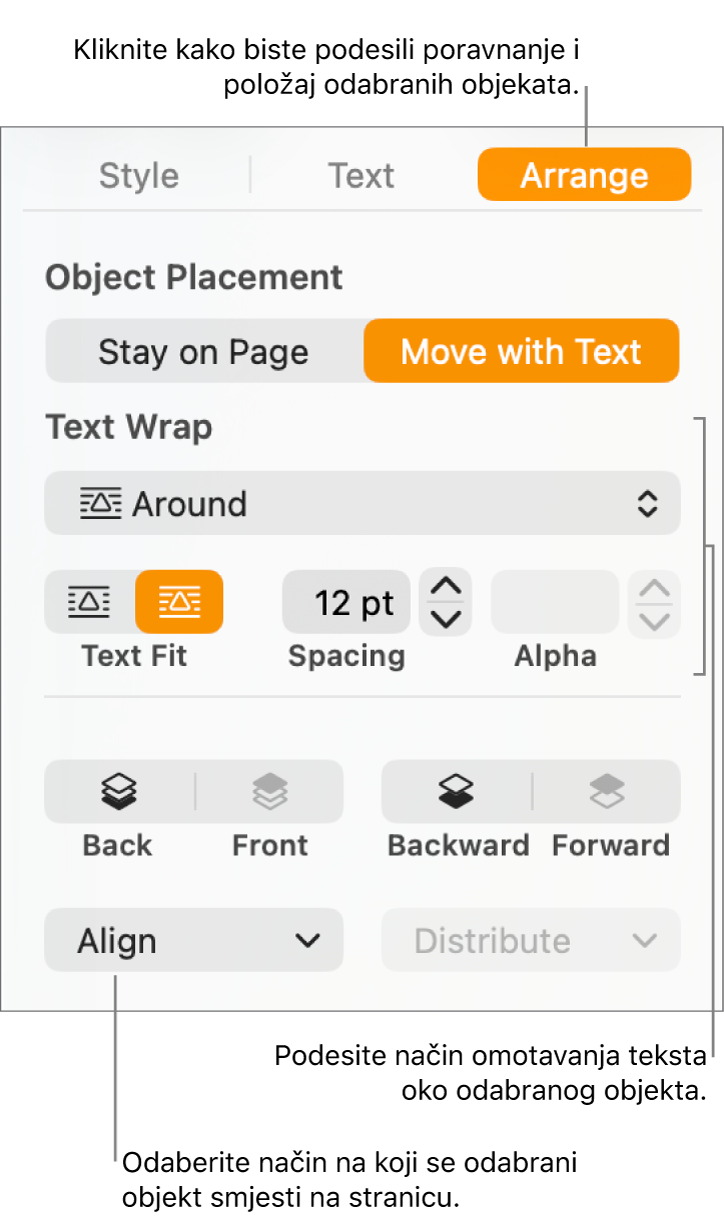Image resolution: width=724 pixels, height=1223 pixels.
Task: Select the loose Text Fit icon
Action: (89, 602)
